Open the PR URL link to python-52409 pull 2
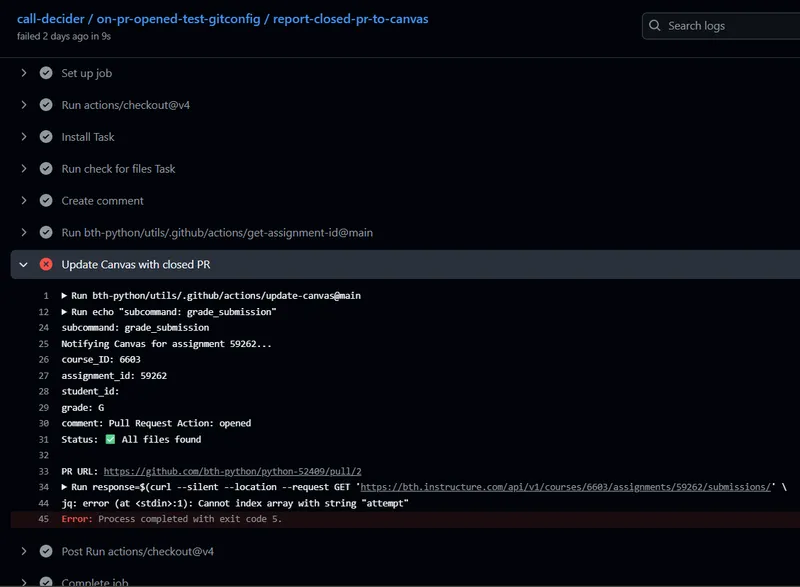800x587 pixels. point(232,471)
